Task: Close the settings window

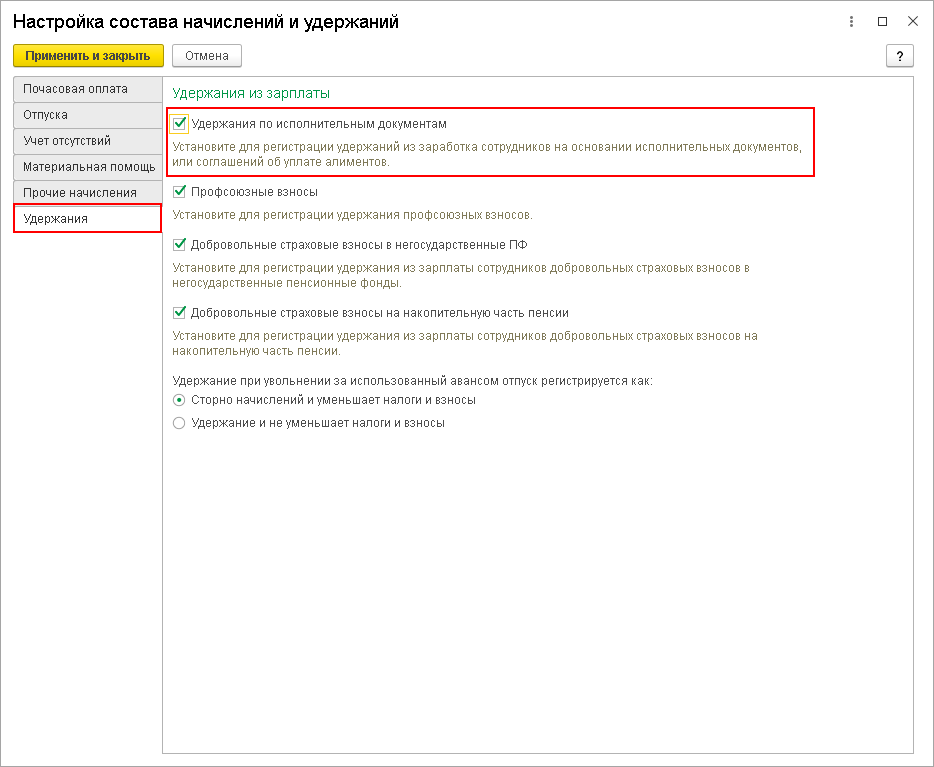Action: 912,21
